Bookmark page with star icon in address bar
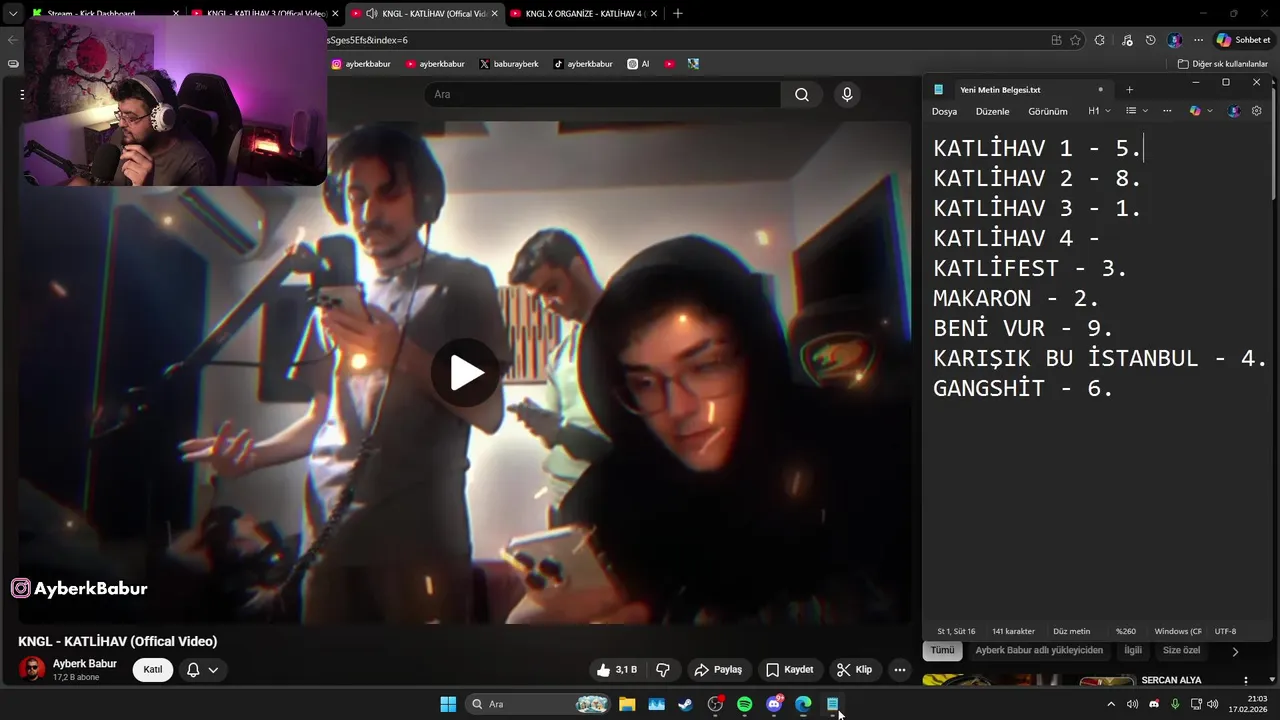The width and height of the screenshot is (1280, 720). click(x=1075, y=40)
